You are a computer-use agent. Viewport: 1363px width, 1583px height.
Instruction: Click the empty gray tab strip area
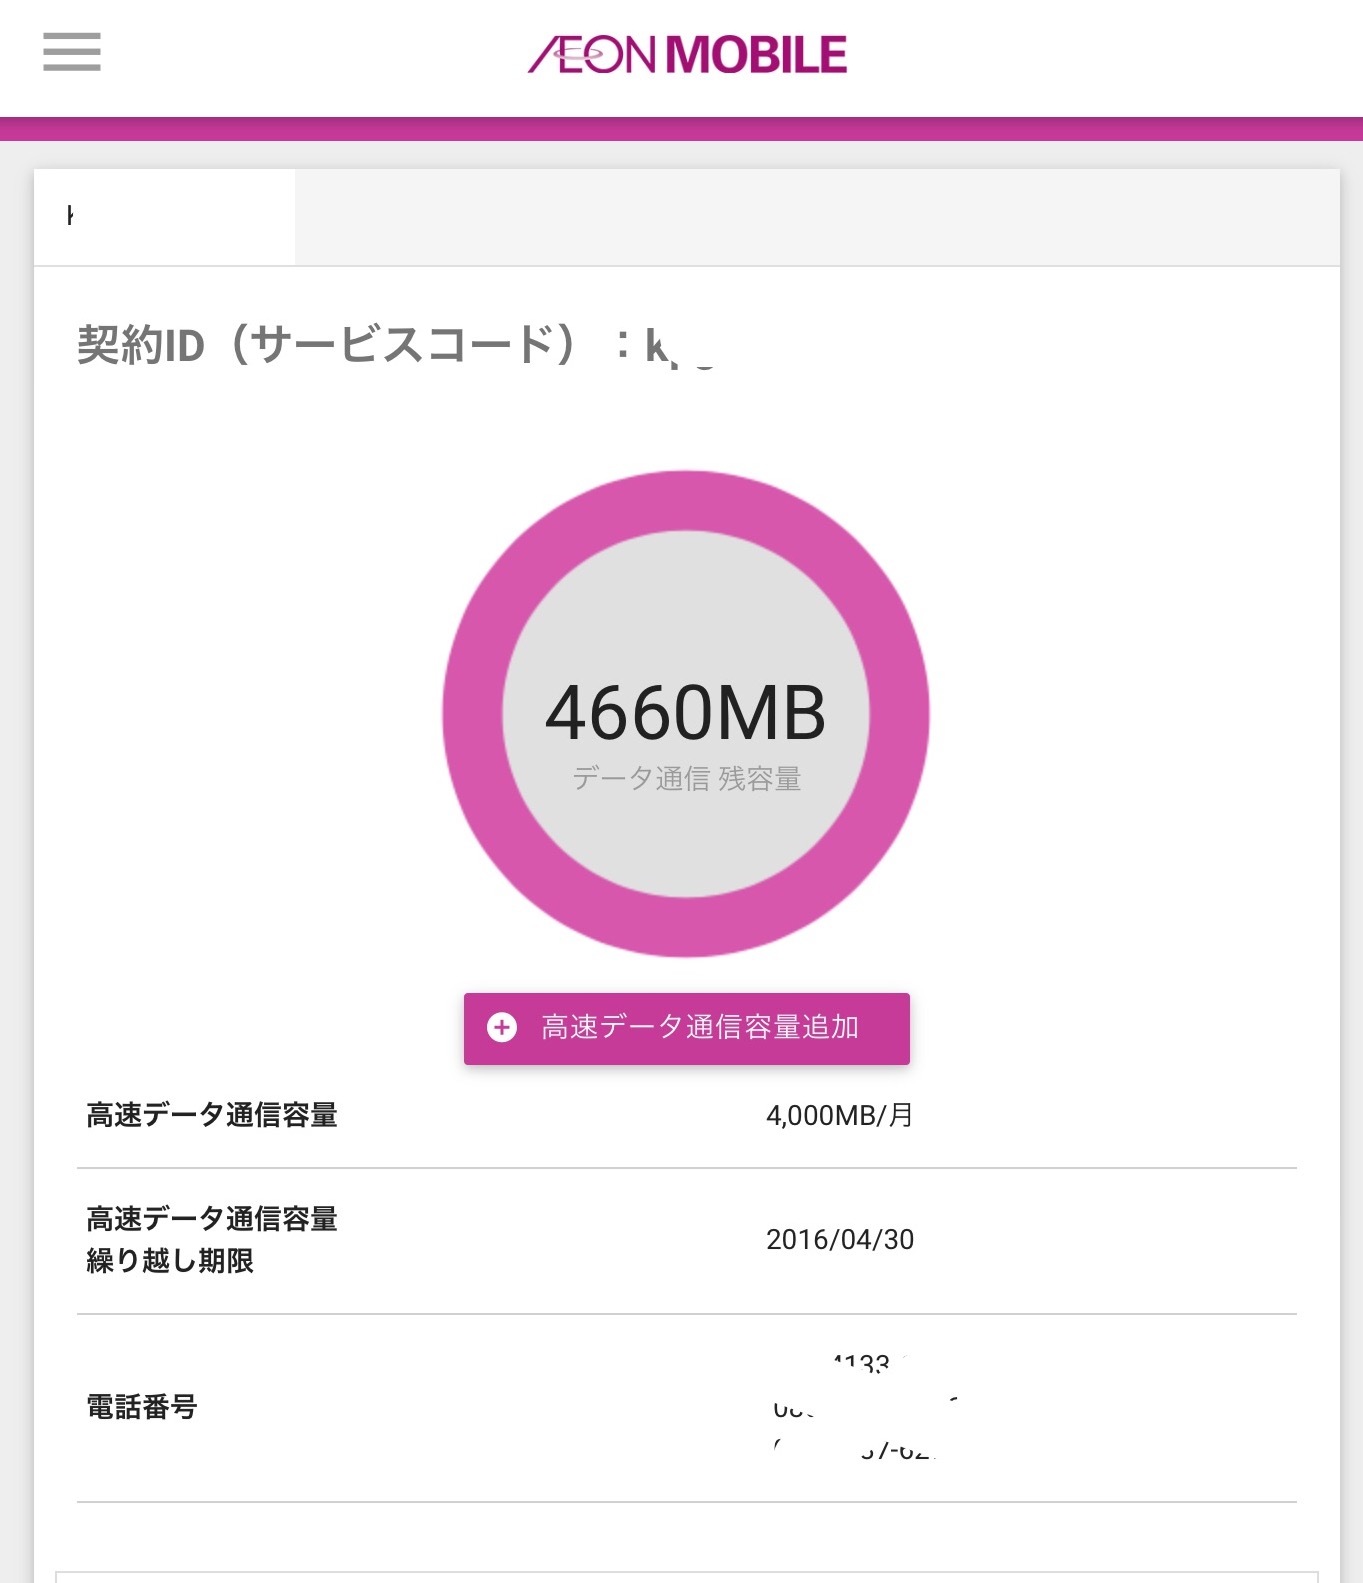815,217
